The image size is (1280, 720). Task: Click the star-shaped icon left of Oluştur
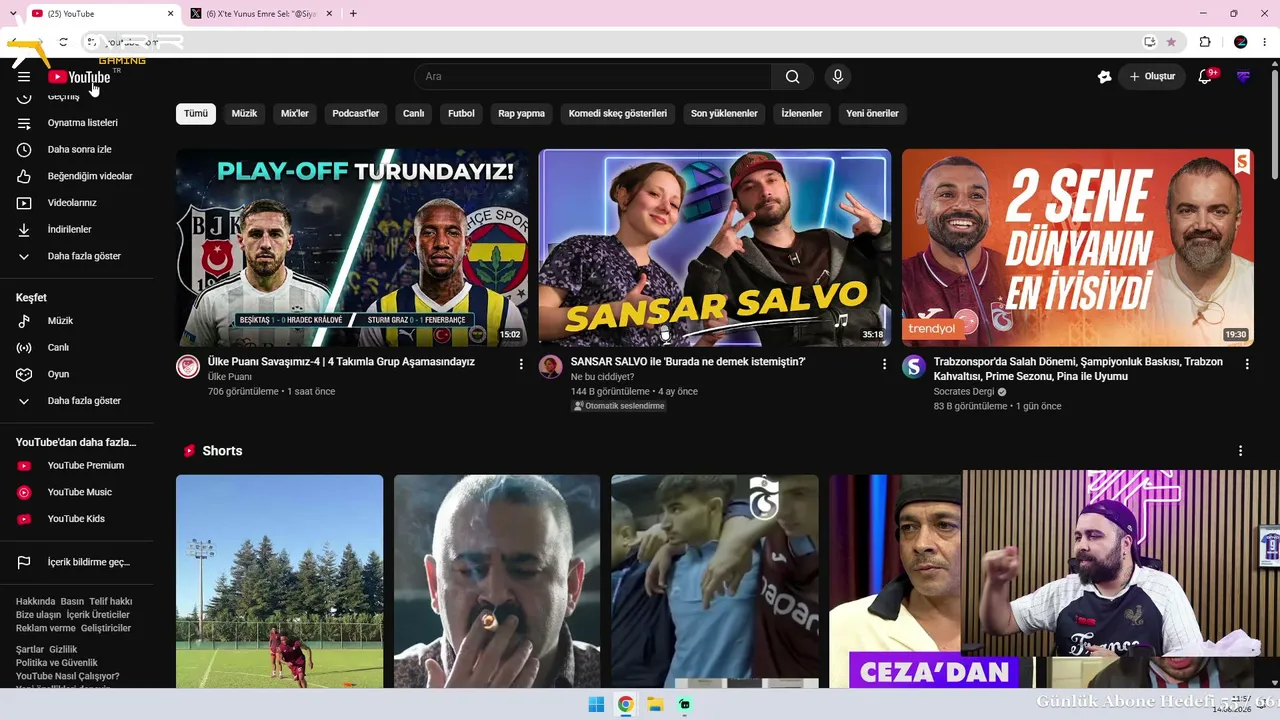coord(1104,77)
